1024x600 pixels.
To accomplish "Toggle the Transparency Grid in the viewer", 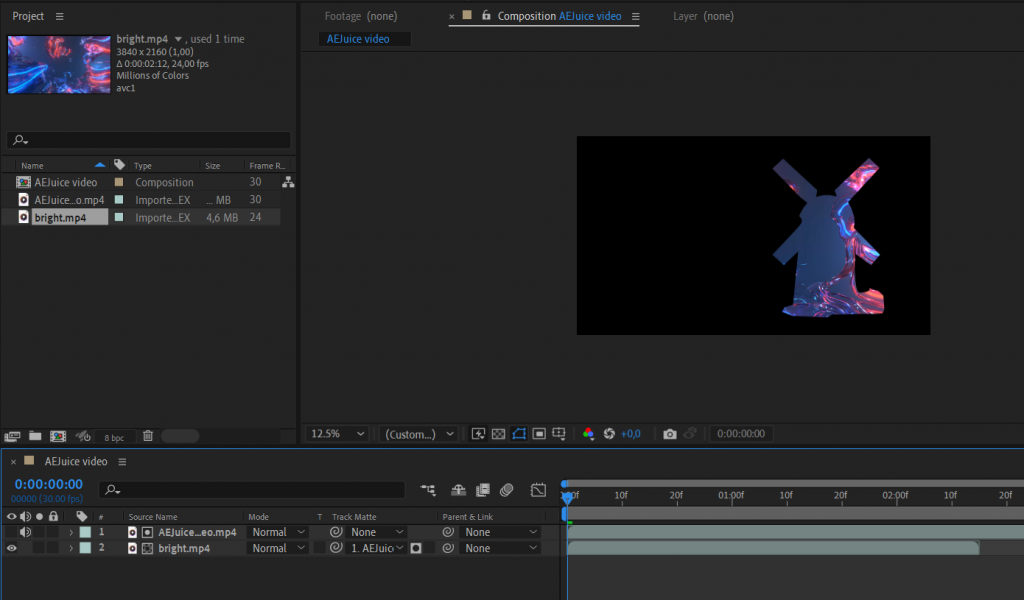I will 498,433.
